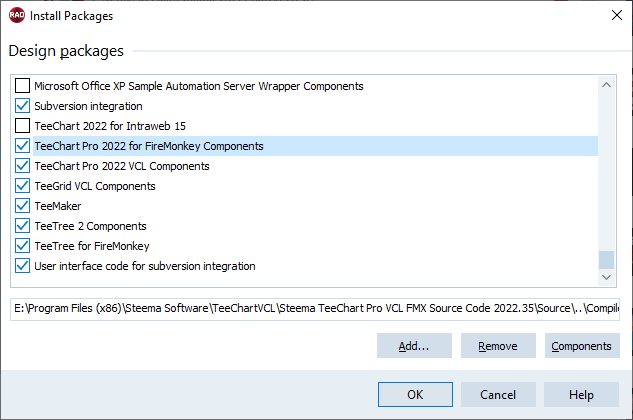
Task: Uncheck TeeTree for FireMonkey
Action: (23, 246)
